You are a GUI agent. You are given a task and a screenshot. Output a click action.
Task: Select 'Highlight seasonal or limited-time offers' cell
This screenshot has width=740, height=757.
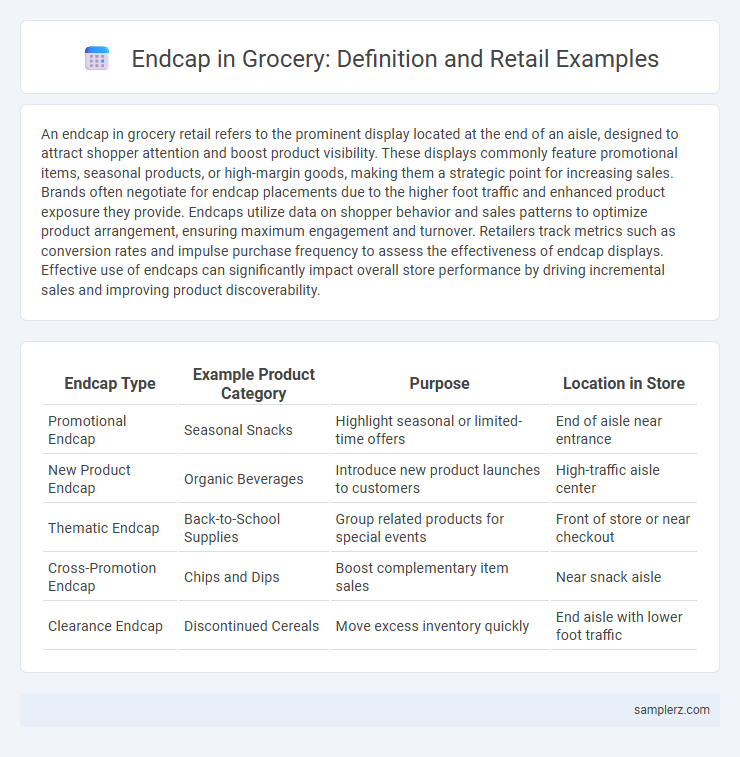439,430
